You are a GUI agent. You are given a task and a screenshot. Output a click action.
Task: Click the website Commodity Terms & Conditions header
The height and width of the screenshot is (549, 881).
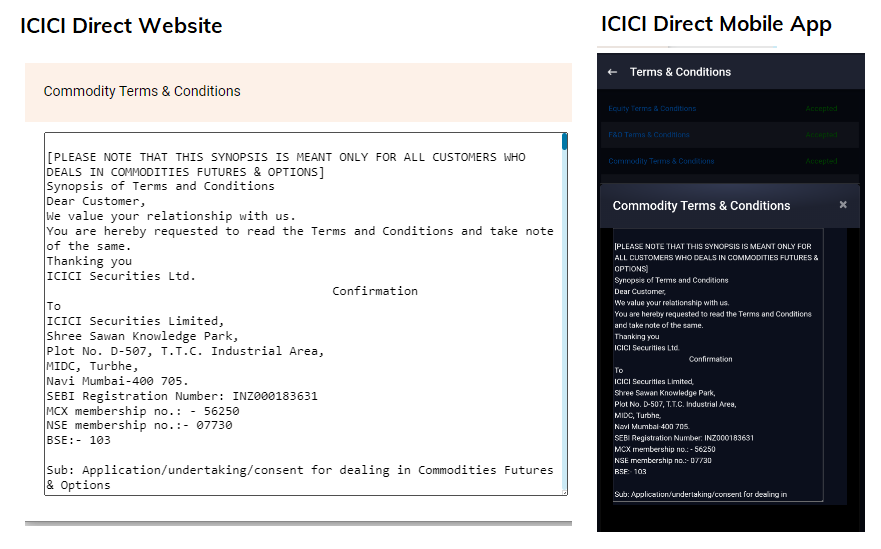(x=142, y=91)
